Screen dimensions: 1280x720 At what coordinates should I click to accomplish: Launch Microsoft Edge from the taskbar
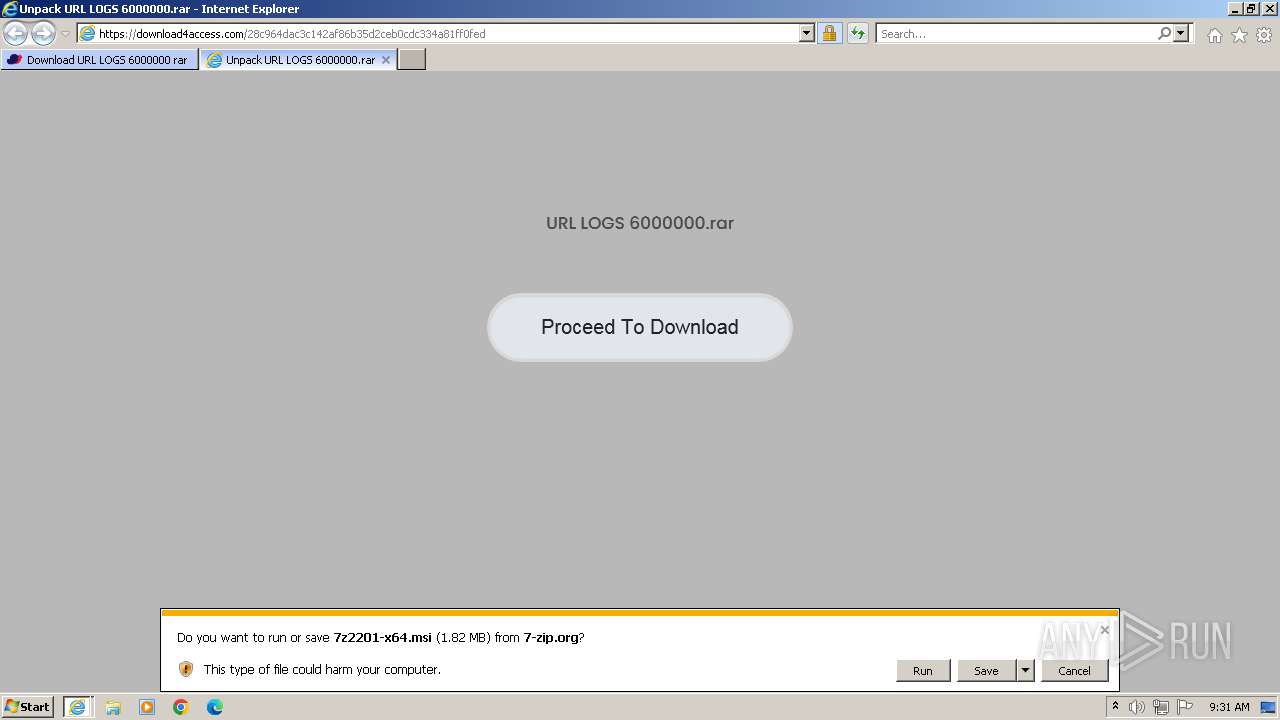pos(215,707)
